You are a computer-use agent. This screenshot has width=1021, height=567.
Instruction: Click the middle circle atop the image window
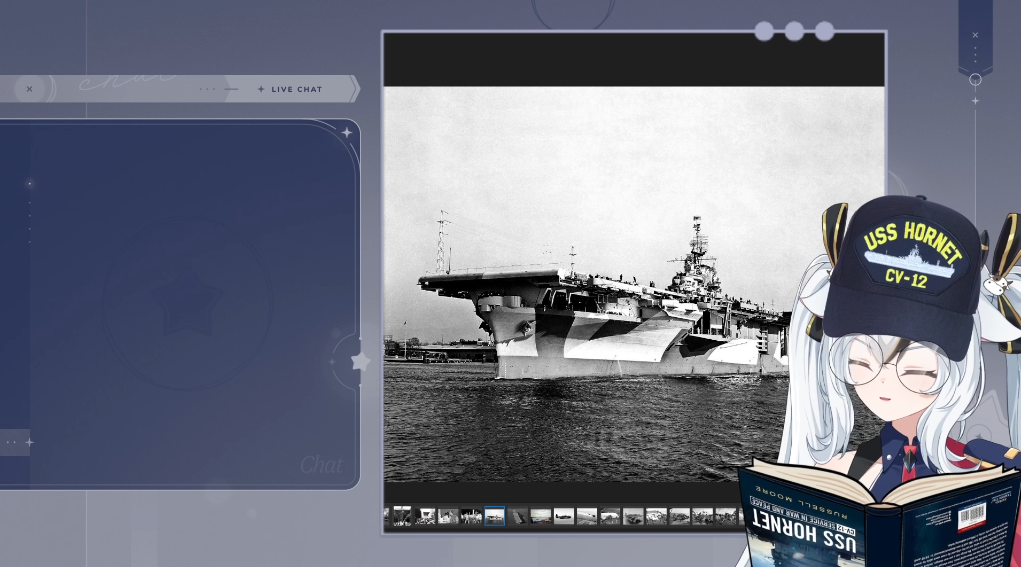pos(794,31)
